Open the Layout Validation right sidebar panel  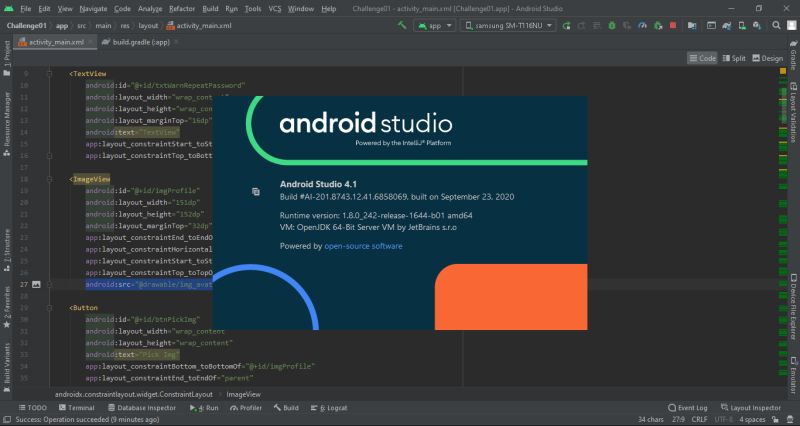(793, 113)
